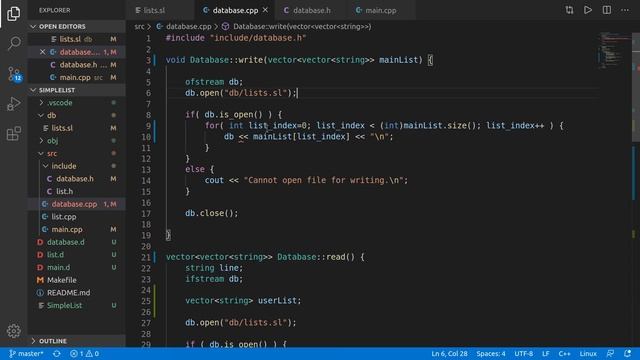Click src breadcrumb segment
This screenshot has width=640, height=360.
[139, 27]
